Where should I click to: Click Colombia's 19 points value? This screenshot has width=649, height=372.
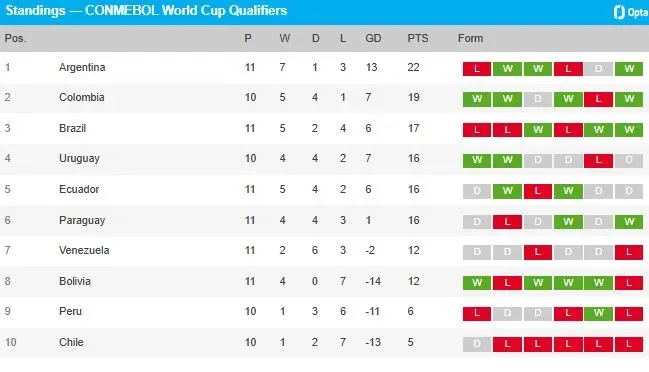413,98
